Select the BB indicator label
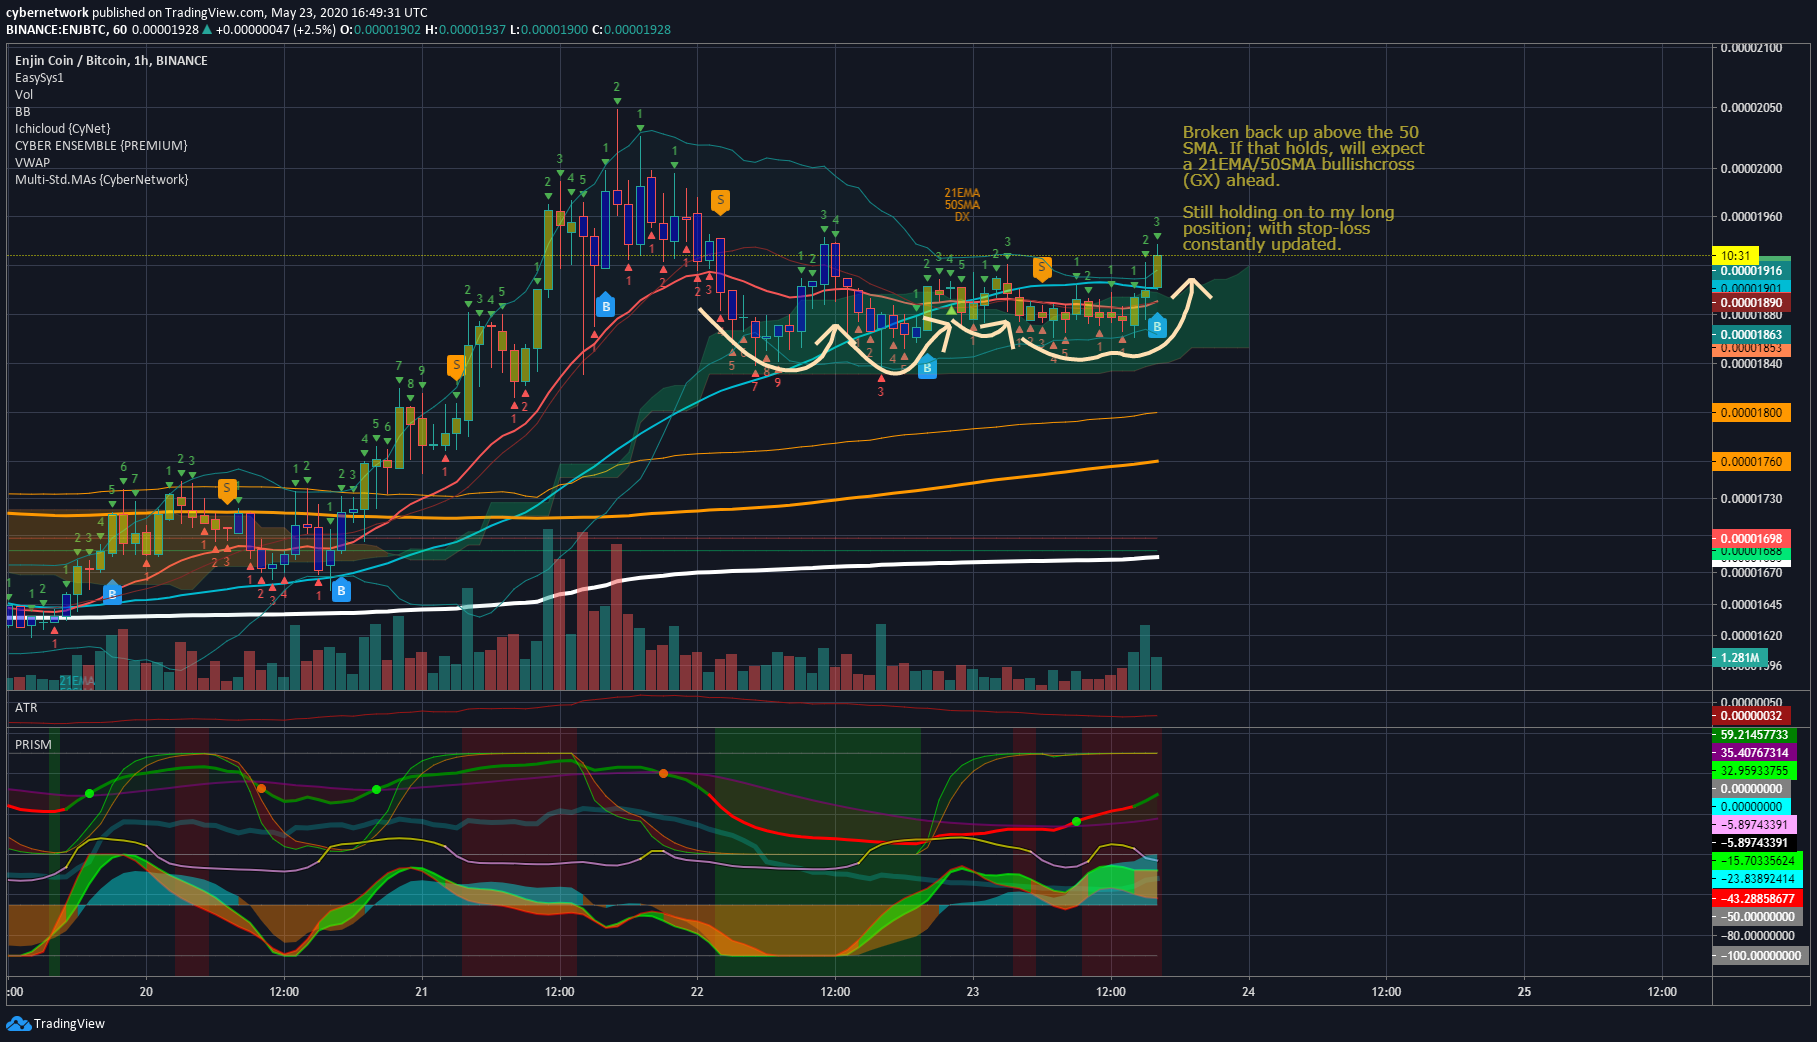This screenshot has width=1817, height=1042. click(22, 112)
